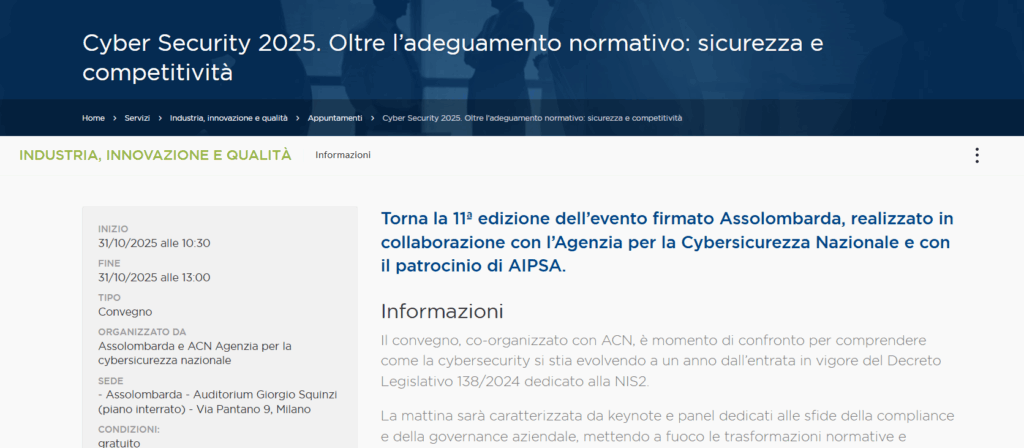Click the Convegno event type value
The image size is (1024, 448).
[x=125, y=311]
